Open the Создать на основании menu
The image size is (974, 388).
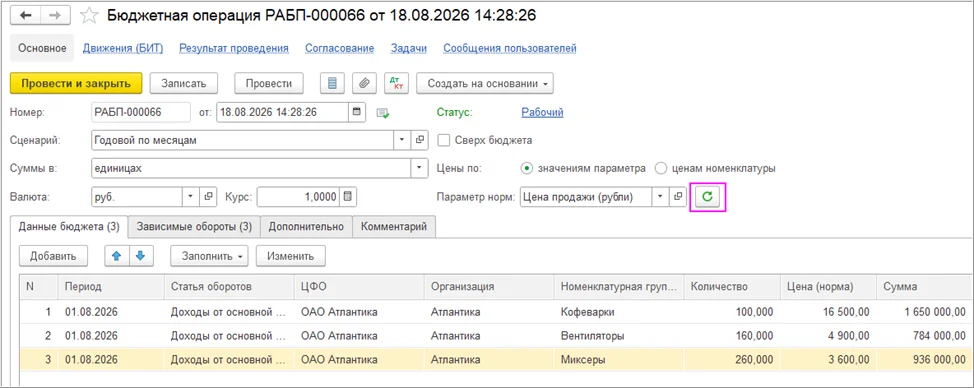click(x=485, y=83)
